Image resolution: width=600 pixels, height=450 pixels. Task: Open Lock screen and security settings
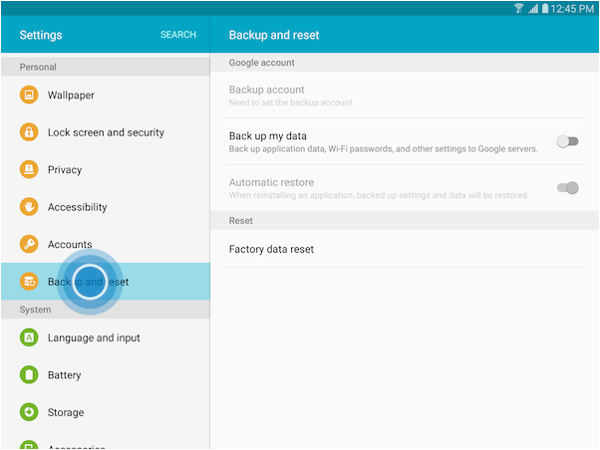pyautogui.click(x=106, y=132)
